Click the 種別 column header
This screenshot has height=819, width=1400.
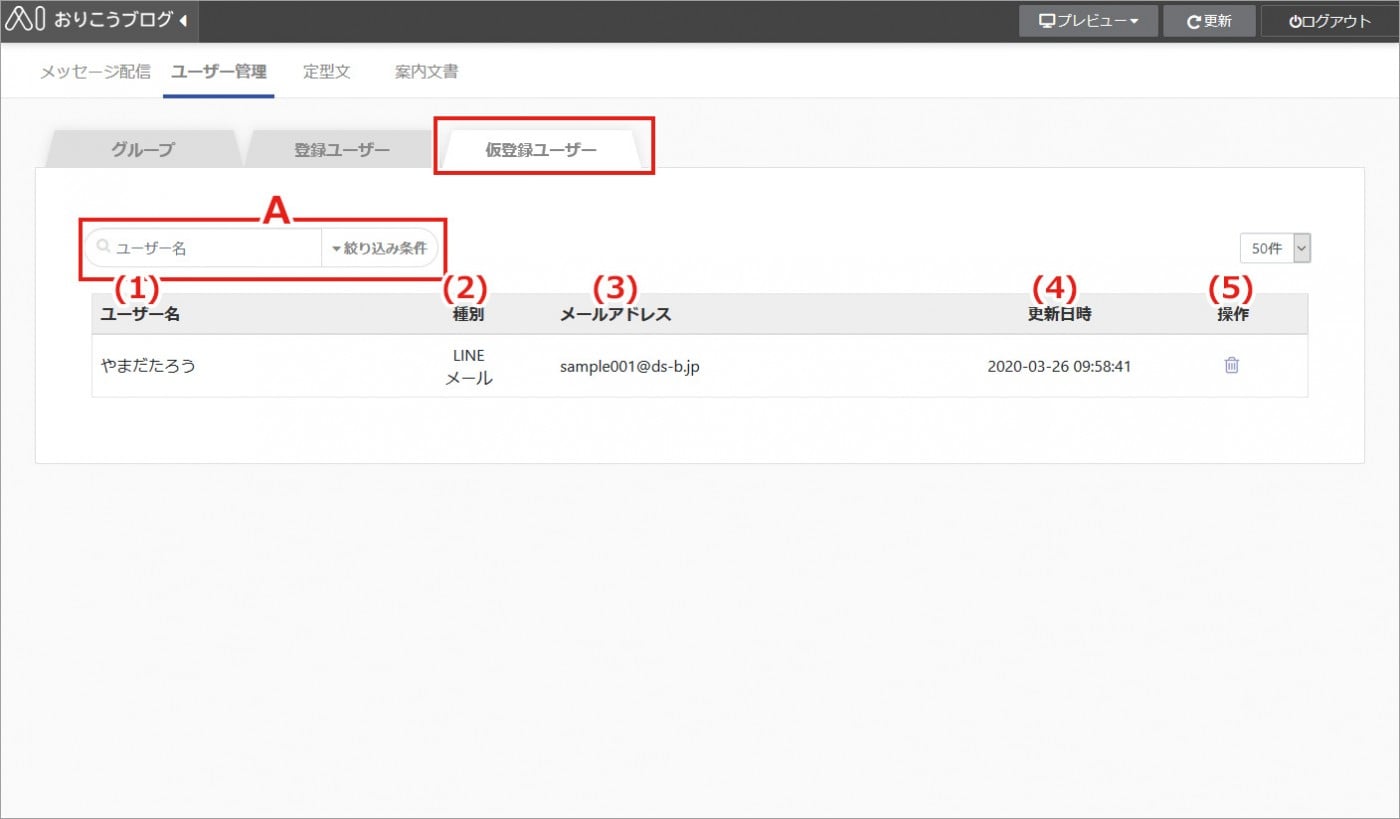tap(468, 314)
